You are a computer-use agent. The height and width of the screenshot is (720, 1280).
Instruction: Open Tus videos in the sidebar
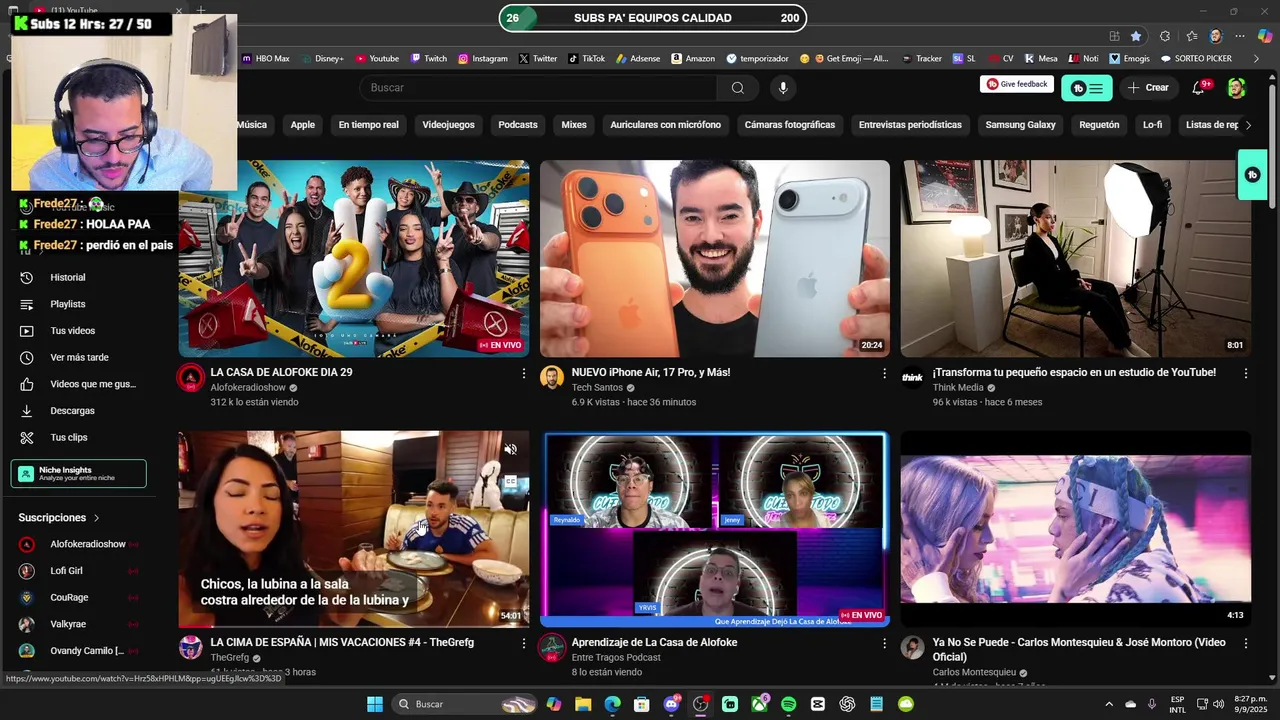point(72,331)
